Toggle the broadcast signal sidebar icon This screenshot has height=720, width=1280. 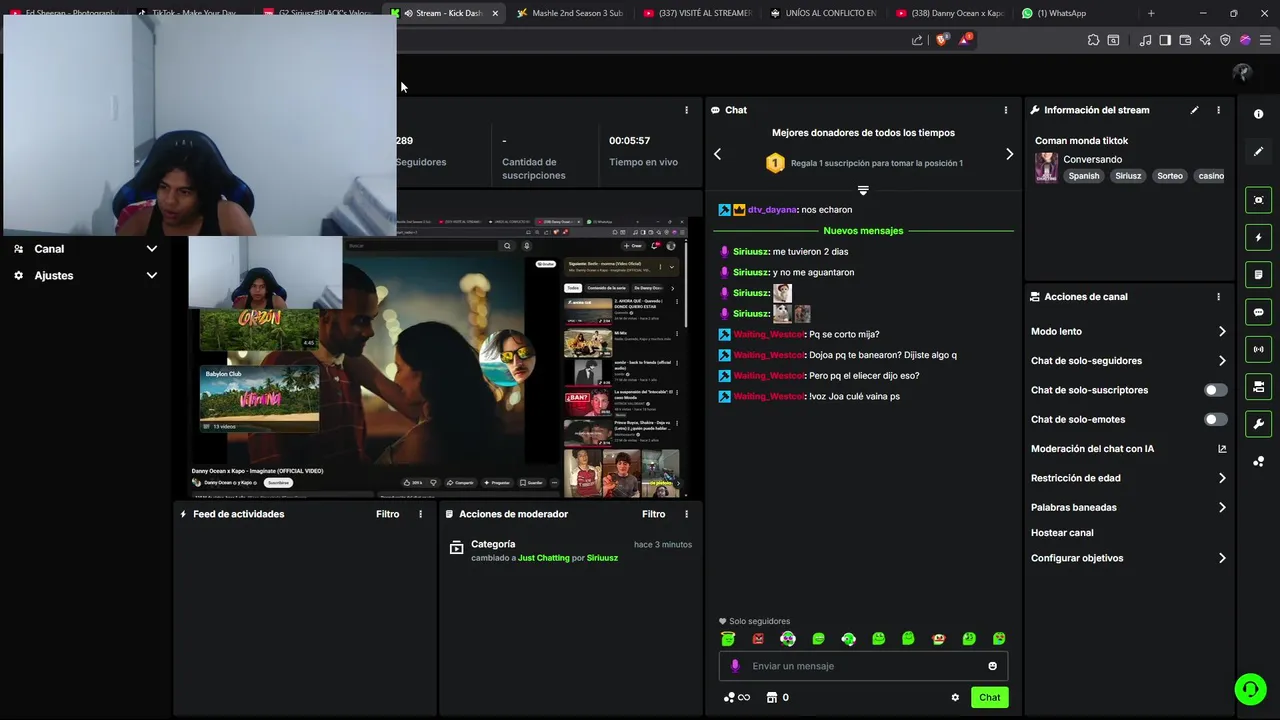tap(1258, 349)
